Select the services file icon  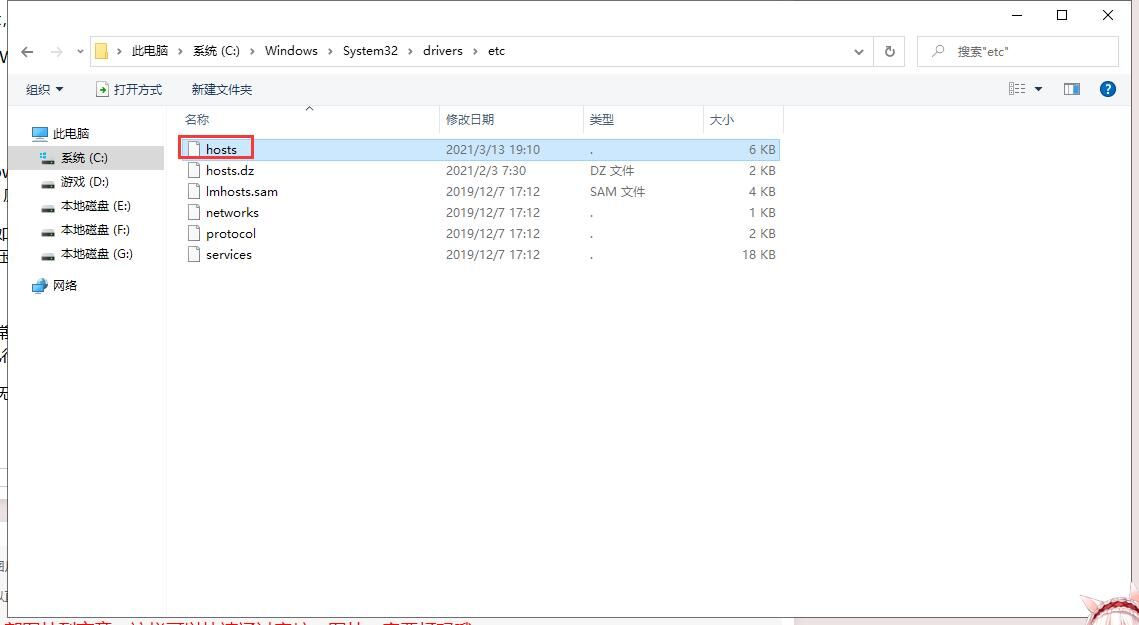pos(195,254)
